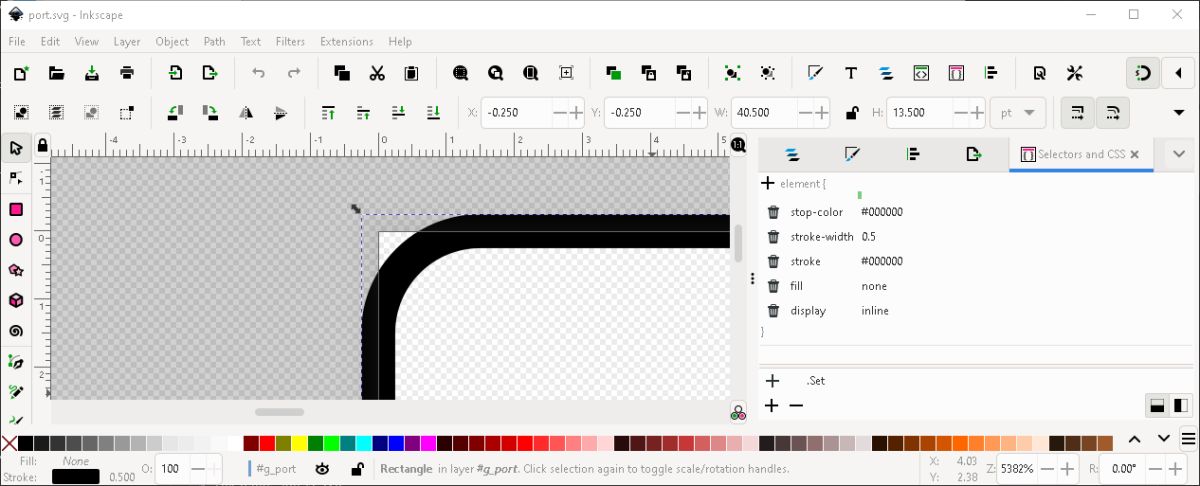The height and width of the screenshot is (486, 1200).
Task: Open a file with the folder icon
Action: 56,73
